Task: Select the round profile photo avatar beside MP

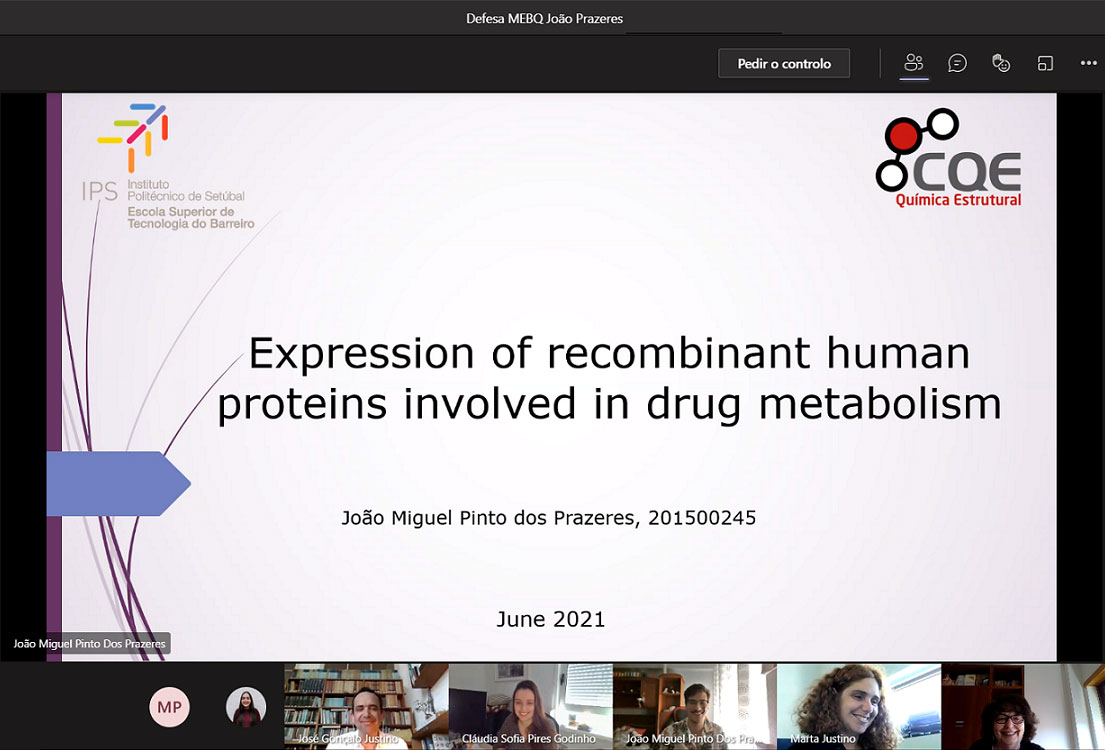Action: click(x=246, y=707)
